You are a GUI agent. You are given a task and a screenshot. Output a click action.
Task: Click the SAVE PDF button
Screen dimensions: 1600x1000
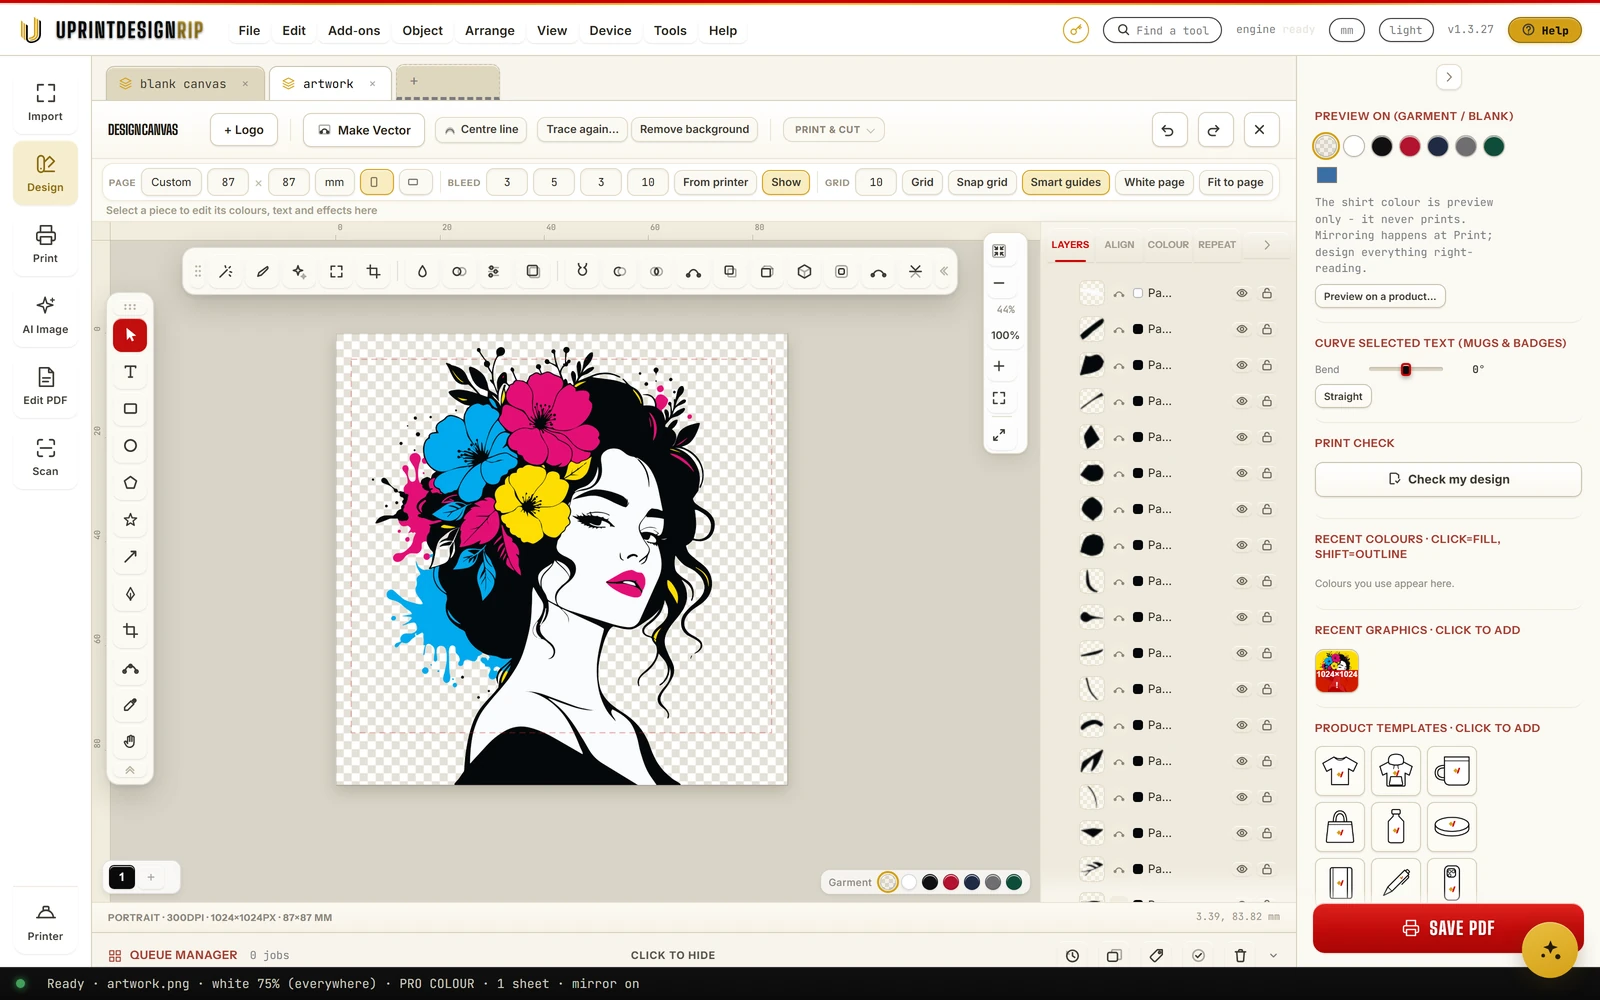pyautogui.click(x=1448, y=928)
